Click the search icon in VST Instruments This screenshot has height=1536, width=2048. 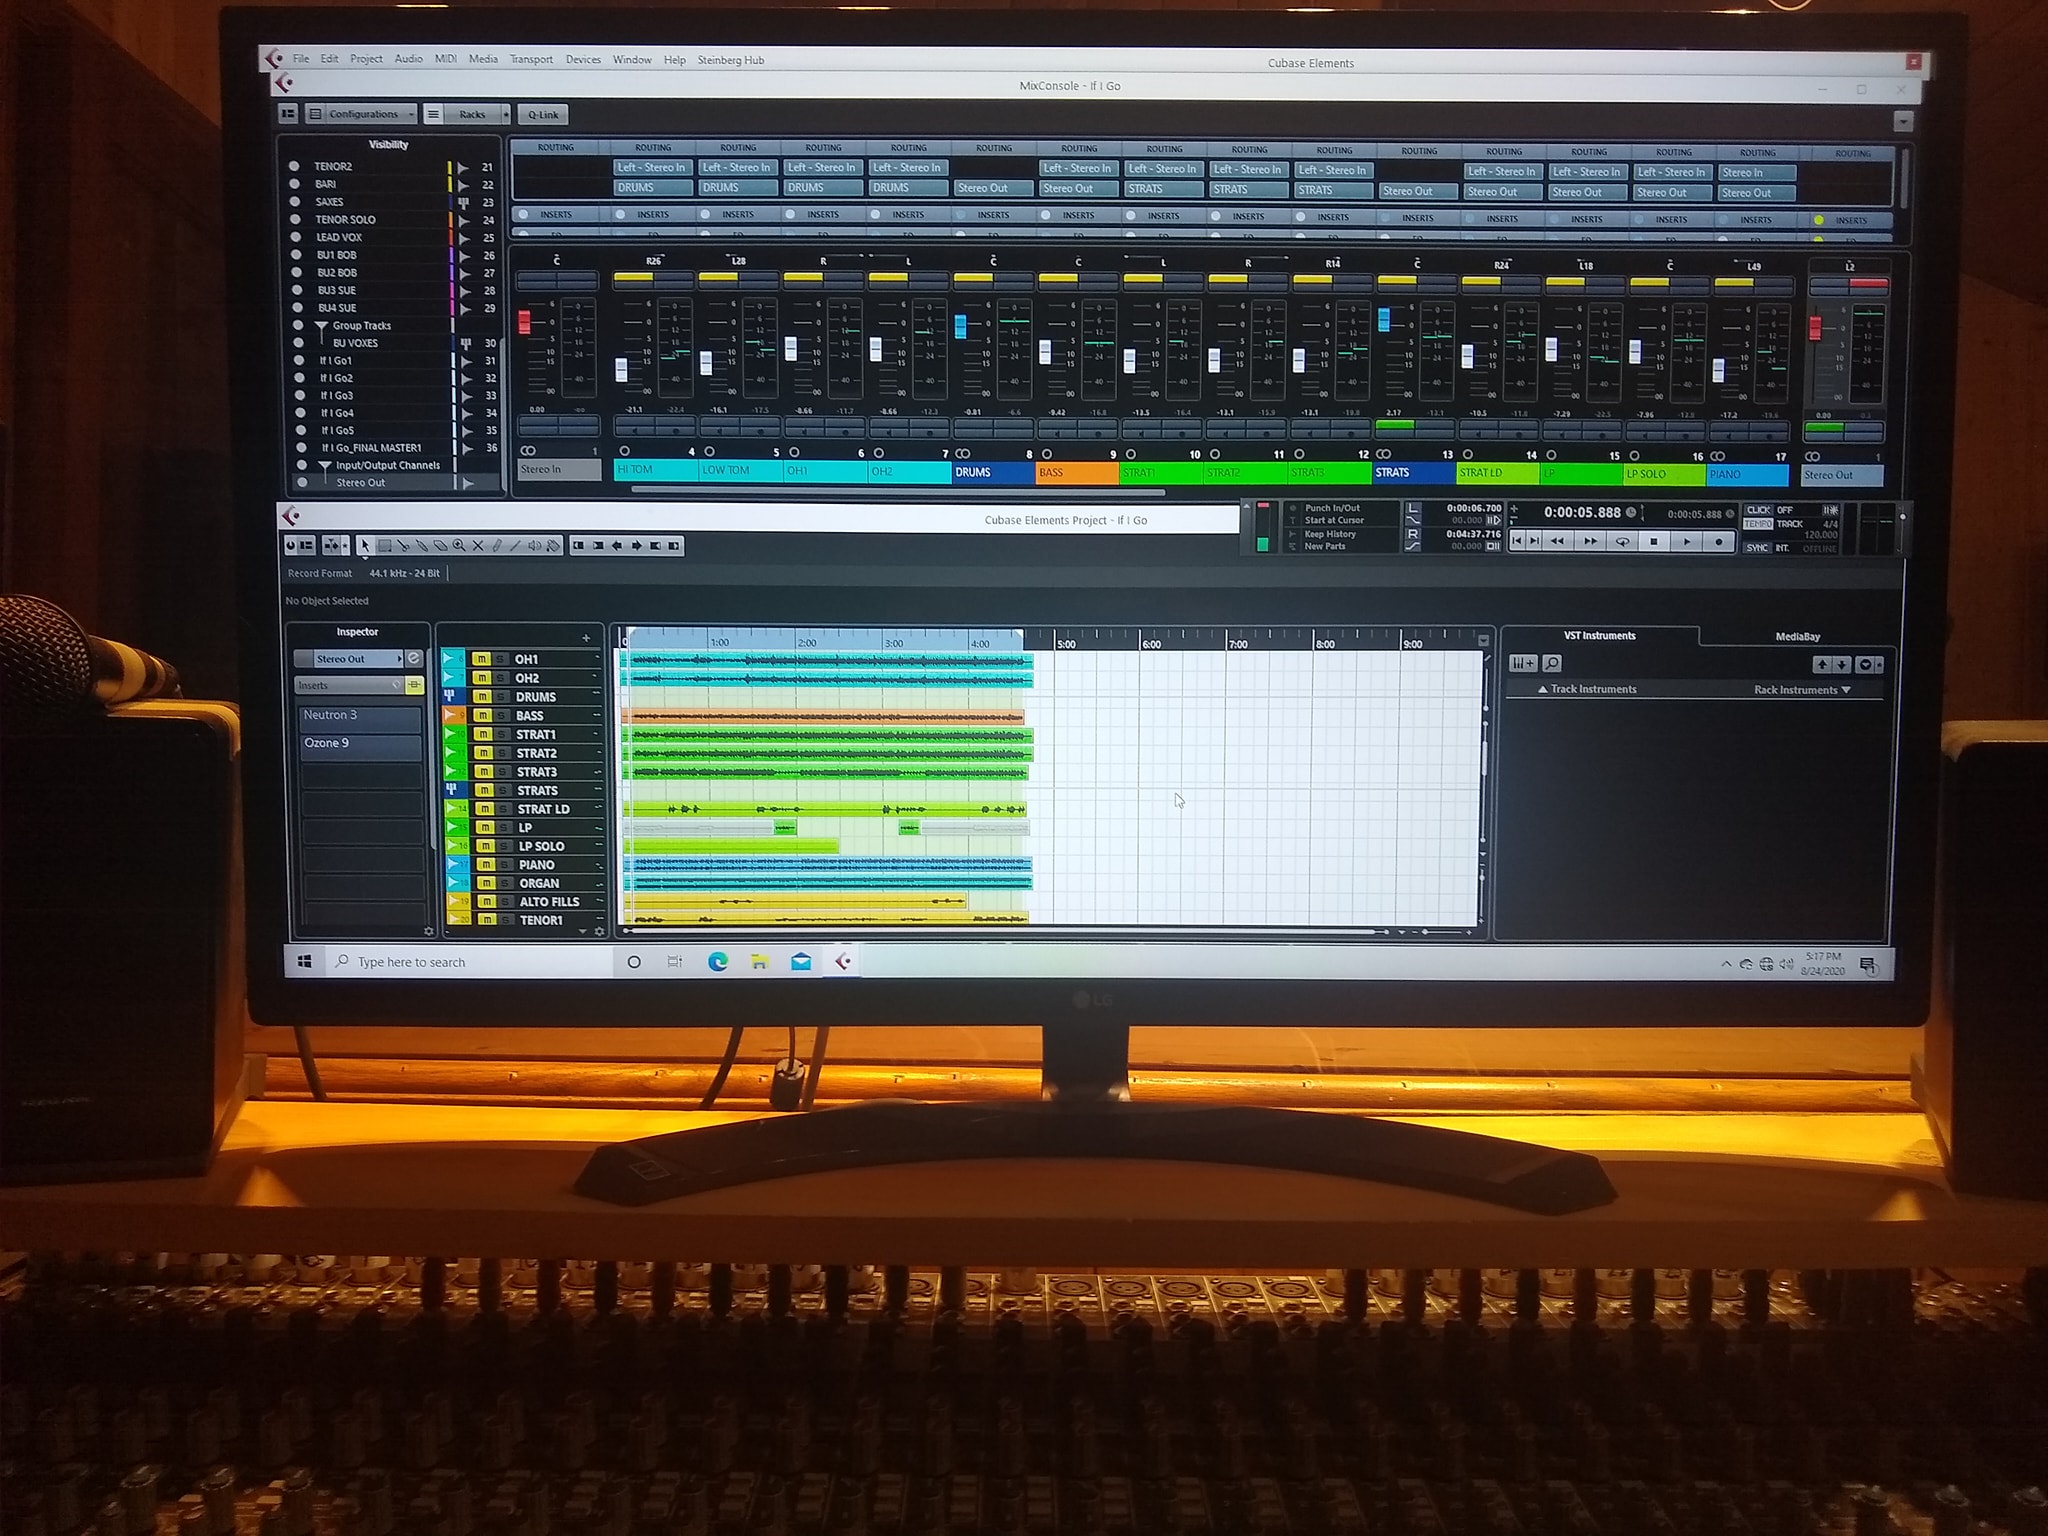click(1552, 663)
